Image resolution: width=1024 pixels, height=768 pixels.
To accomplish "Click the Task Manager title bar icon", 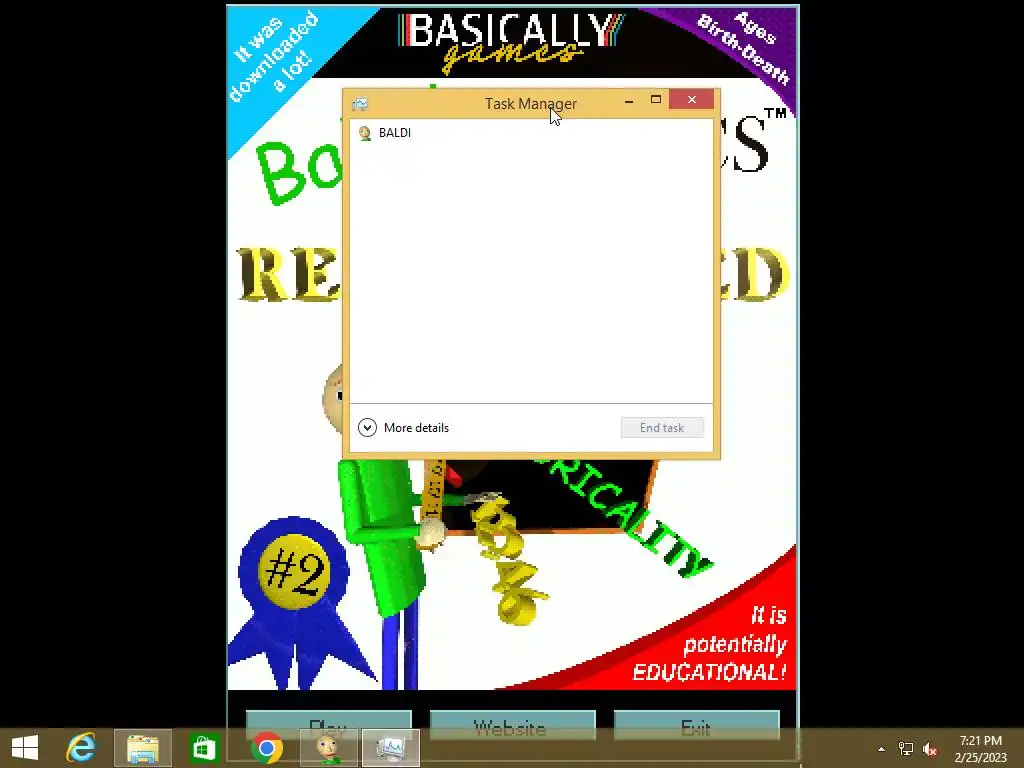I will pyautogui.click(x=360, y=104).
